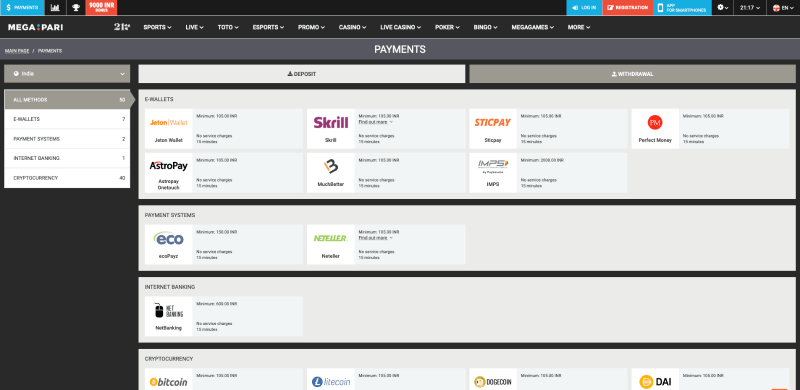
Task: Expand the Esports menu
Action: coord(268,28)
